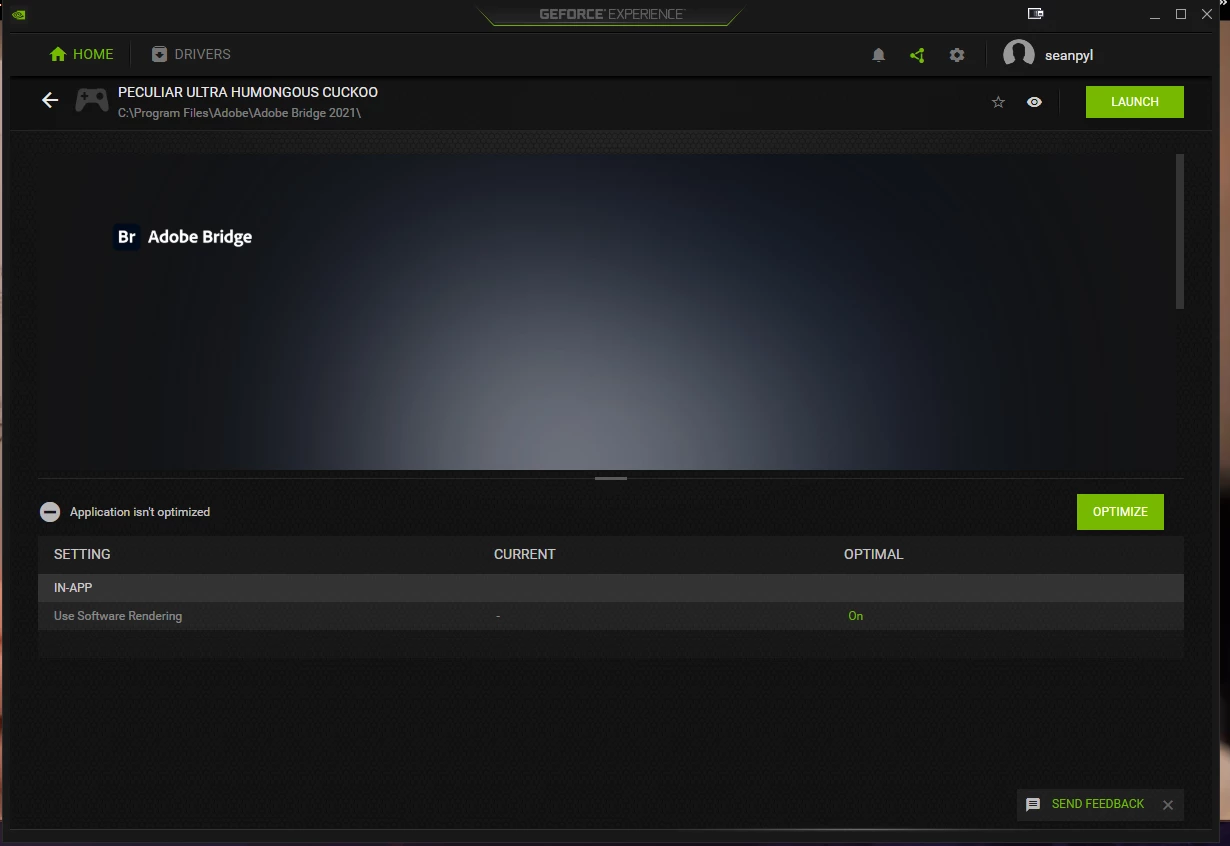Click the NVIDIA logo in title bar

click(19, 14)
